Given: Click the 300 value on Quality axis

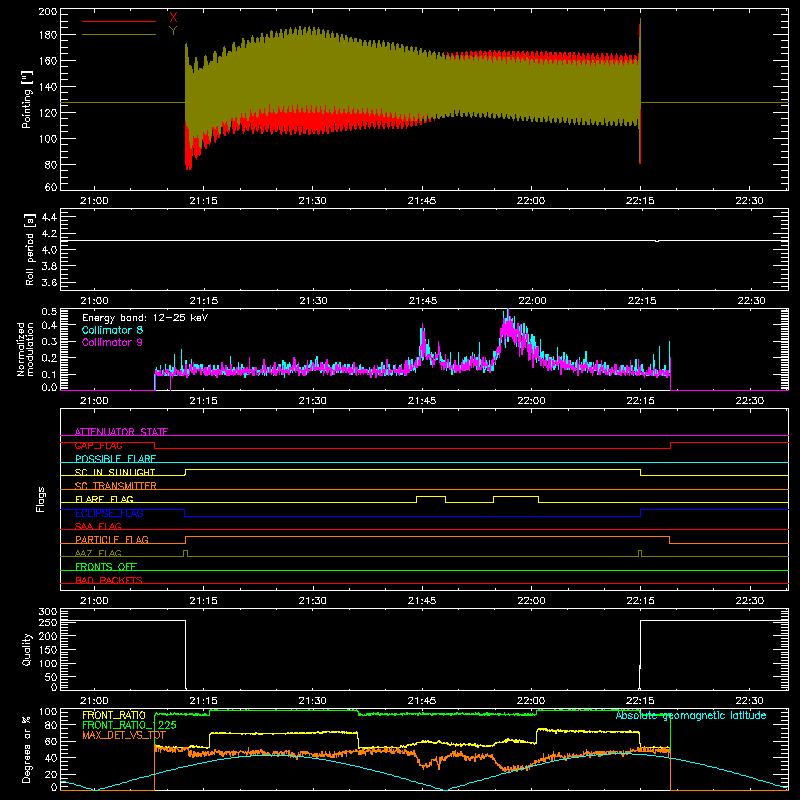Looking at the screenshot, I should click(48, 611).
